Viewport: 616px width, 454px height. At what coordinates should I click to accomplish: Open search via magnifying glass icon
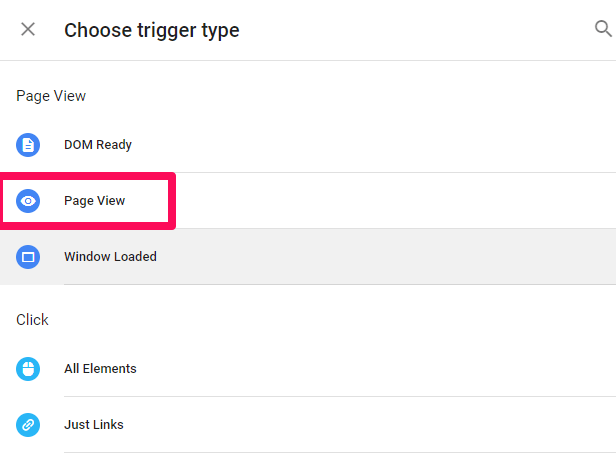(x=603, y=29)
